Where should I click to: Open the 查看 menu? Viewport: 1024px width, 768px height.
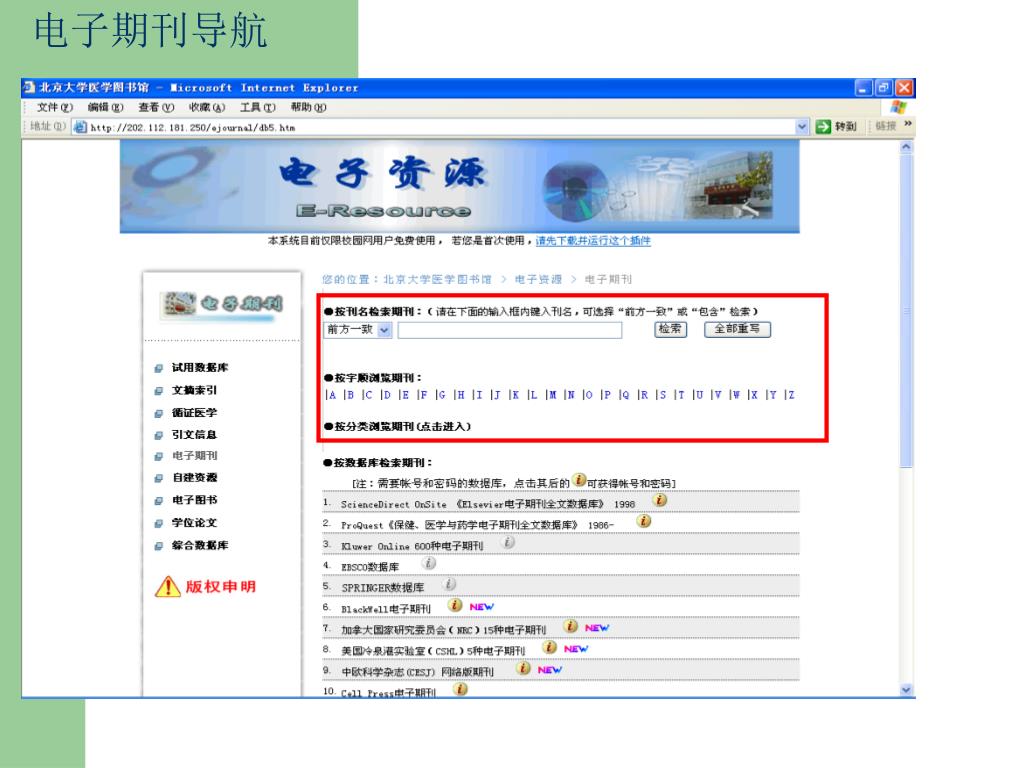[x=155, y=107]
